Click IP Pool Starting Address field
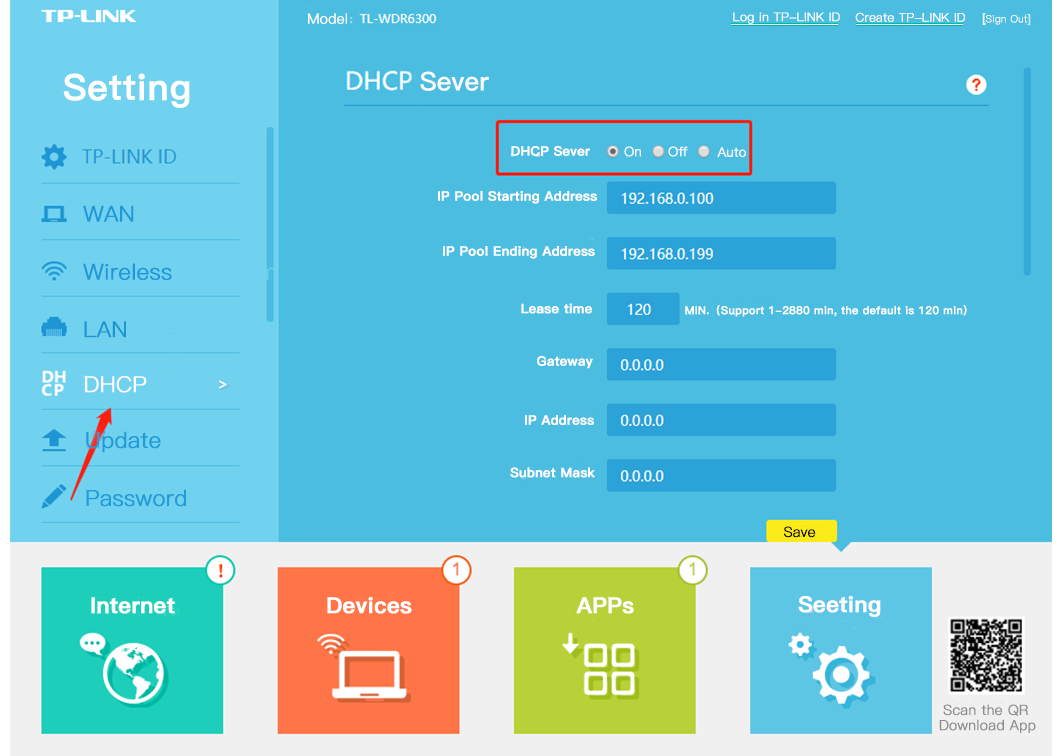Viewport: 1062px width, 756px height. 721,198
